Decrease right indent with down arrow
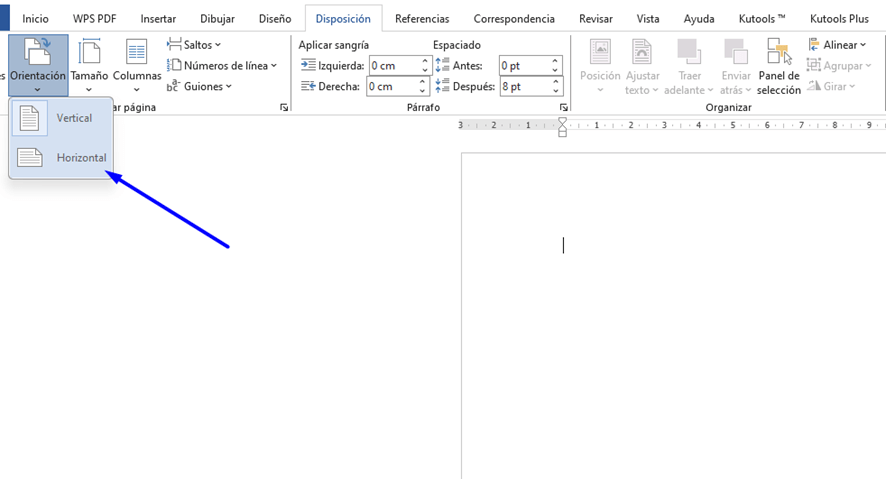886x479 pixels. tap(423, 91)
